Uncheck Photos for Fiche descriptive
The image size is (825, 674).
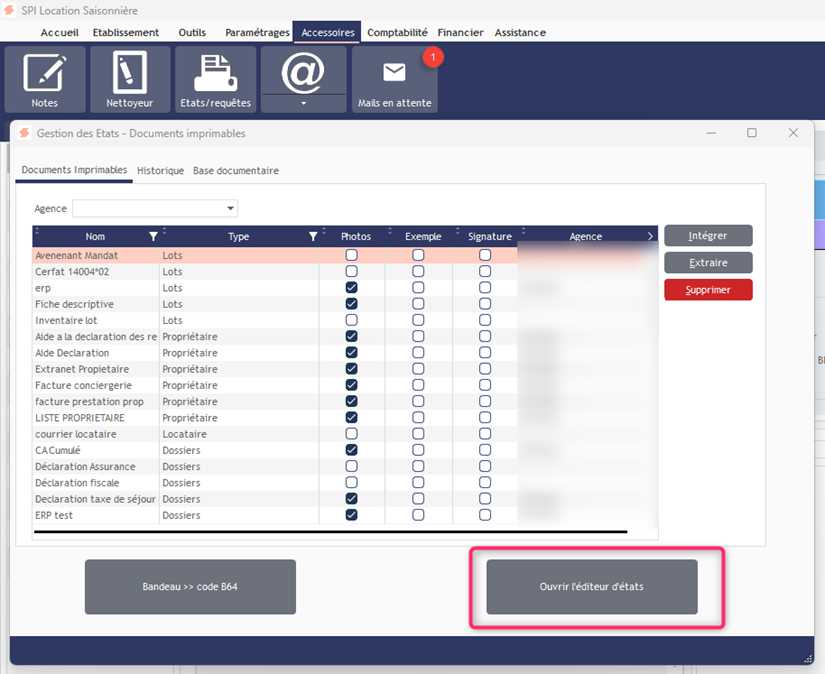tap(351, 304)
